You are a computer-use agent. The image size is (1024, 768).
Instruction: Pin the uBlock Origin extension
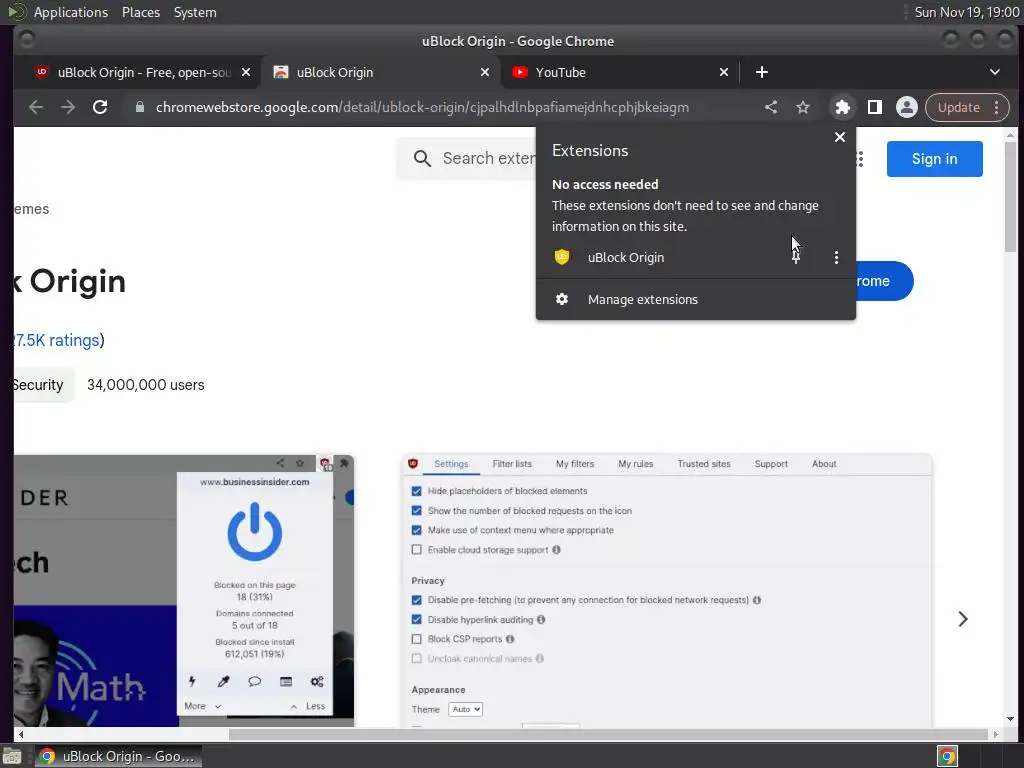click(795, 257)
